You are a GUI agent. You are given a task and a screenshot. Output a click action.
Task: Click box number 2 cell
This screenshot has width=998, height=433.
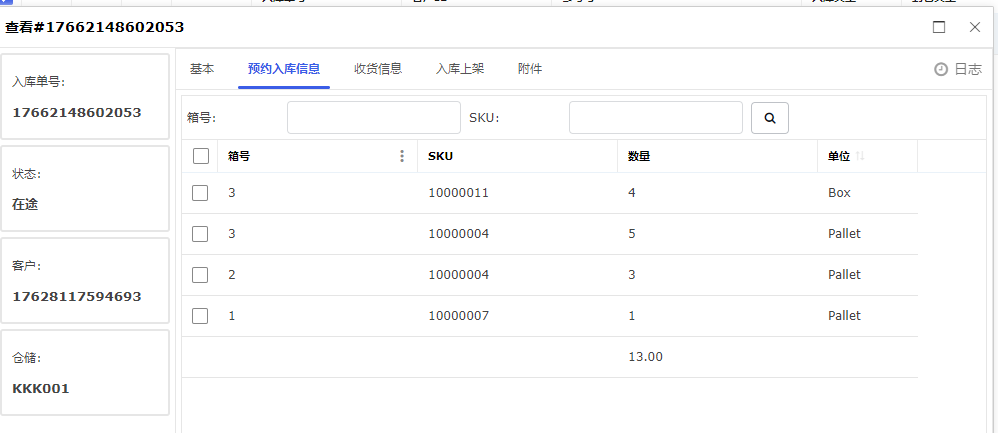click(232, 274)
